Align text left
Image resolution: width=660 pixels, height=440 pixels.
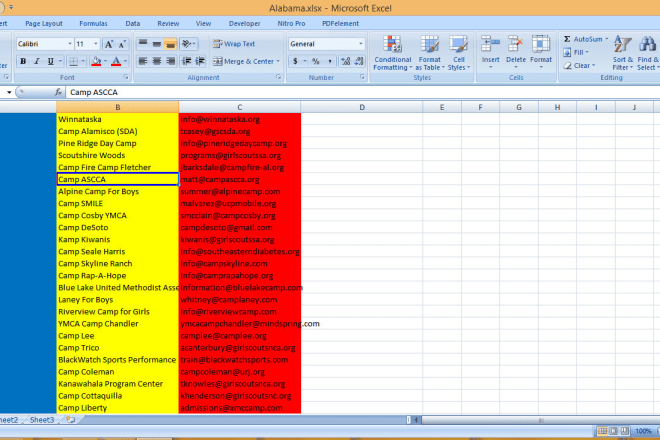click(x=143, y=61)
